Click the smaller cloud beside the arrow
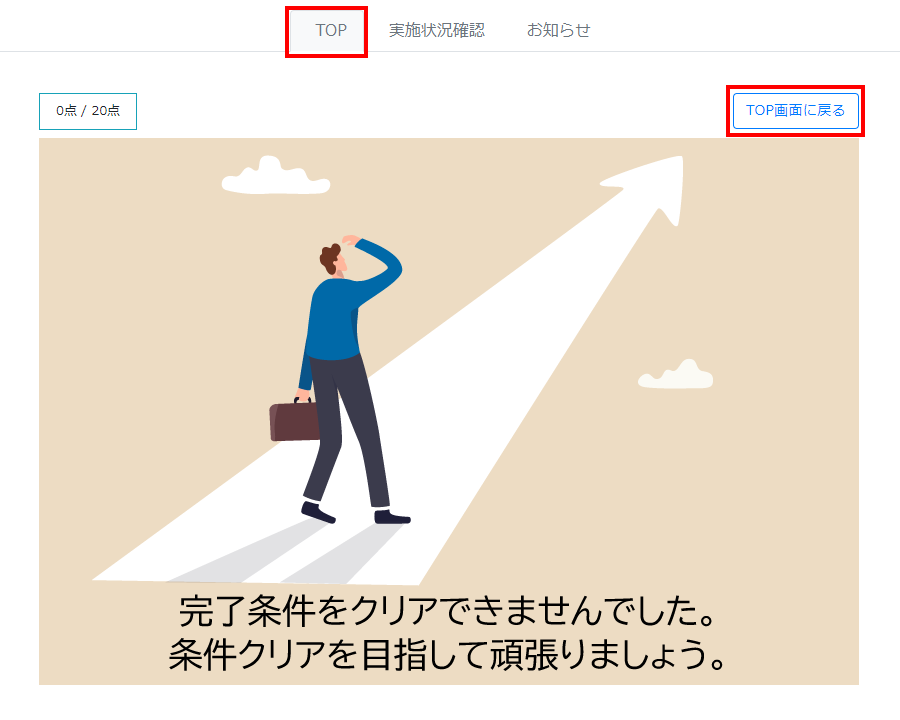This screenshot has height=720, width=900. coord(676,374)
